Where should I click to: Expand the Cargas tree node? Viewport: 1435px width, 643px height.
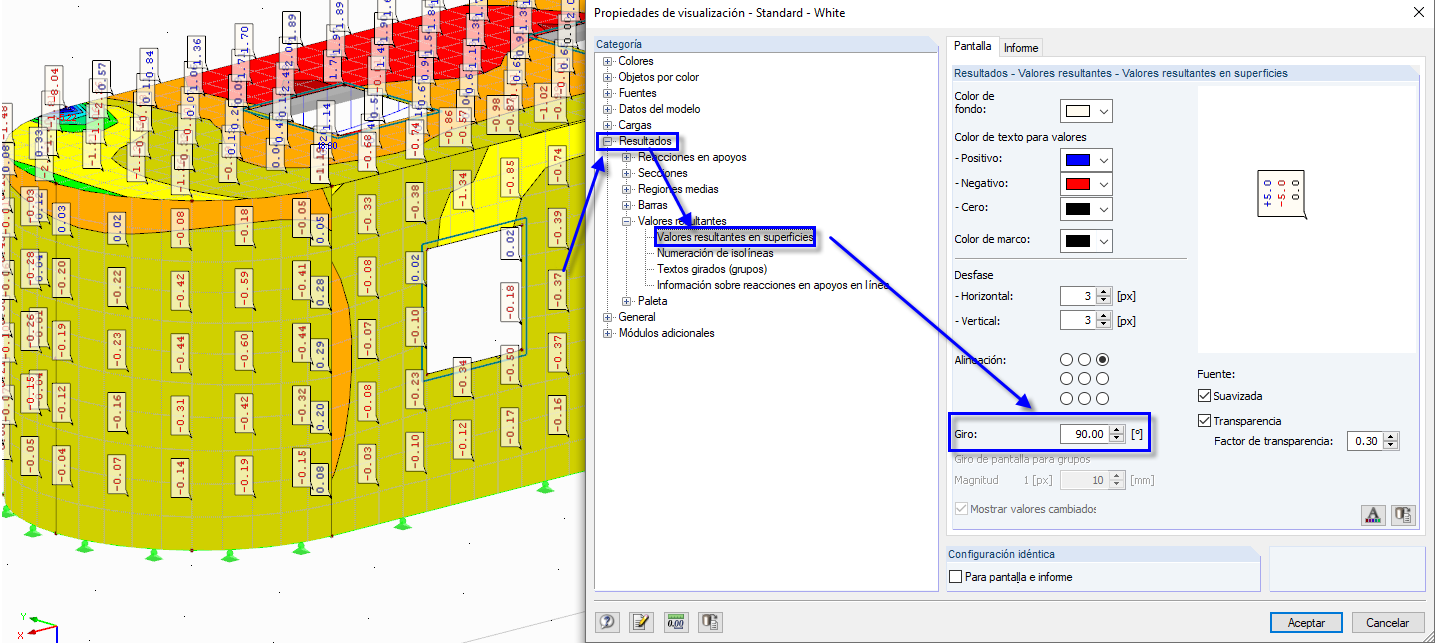coord(609,125)
